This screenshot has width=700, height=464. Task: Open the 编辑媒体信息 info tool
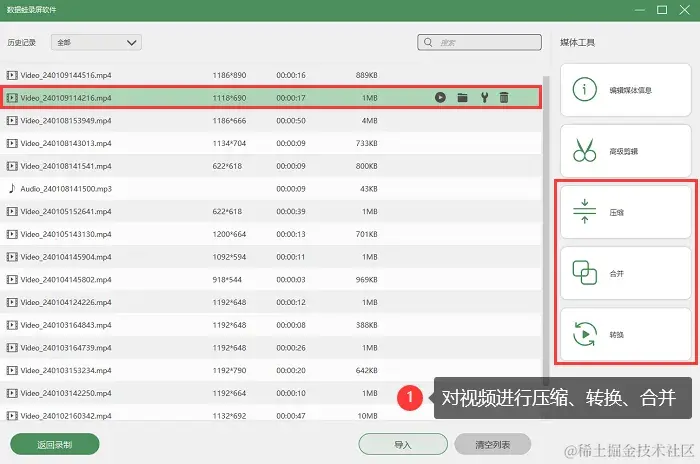626,90
